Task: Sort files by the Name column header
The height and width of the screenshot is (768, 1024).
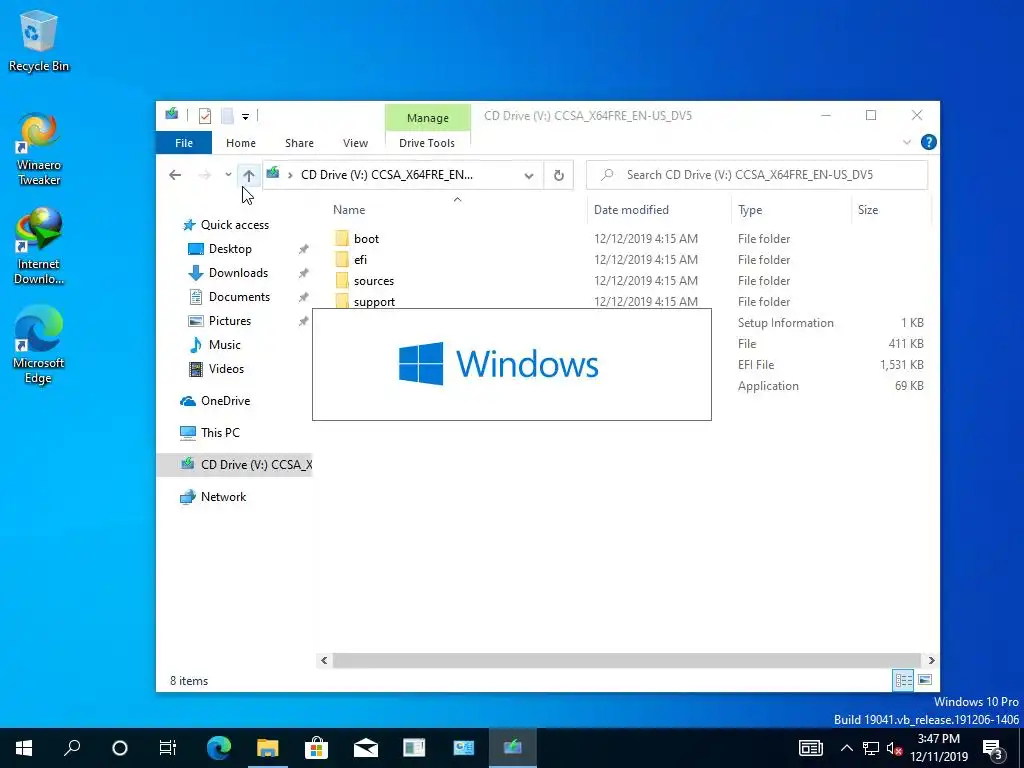Action: [349, 210]
